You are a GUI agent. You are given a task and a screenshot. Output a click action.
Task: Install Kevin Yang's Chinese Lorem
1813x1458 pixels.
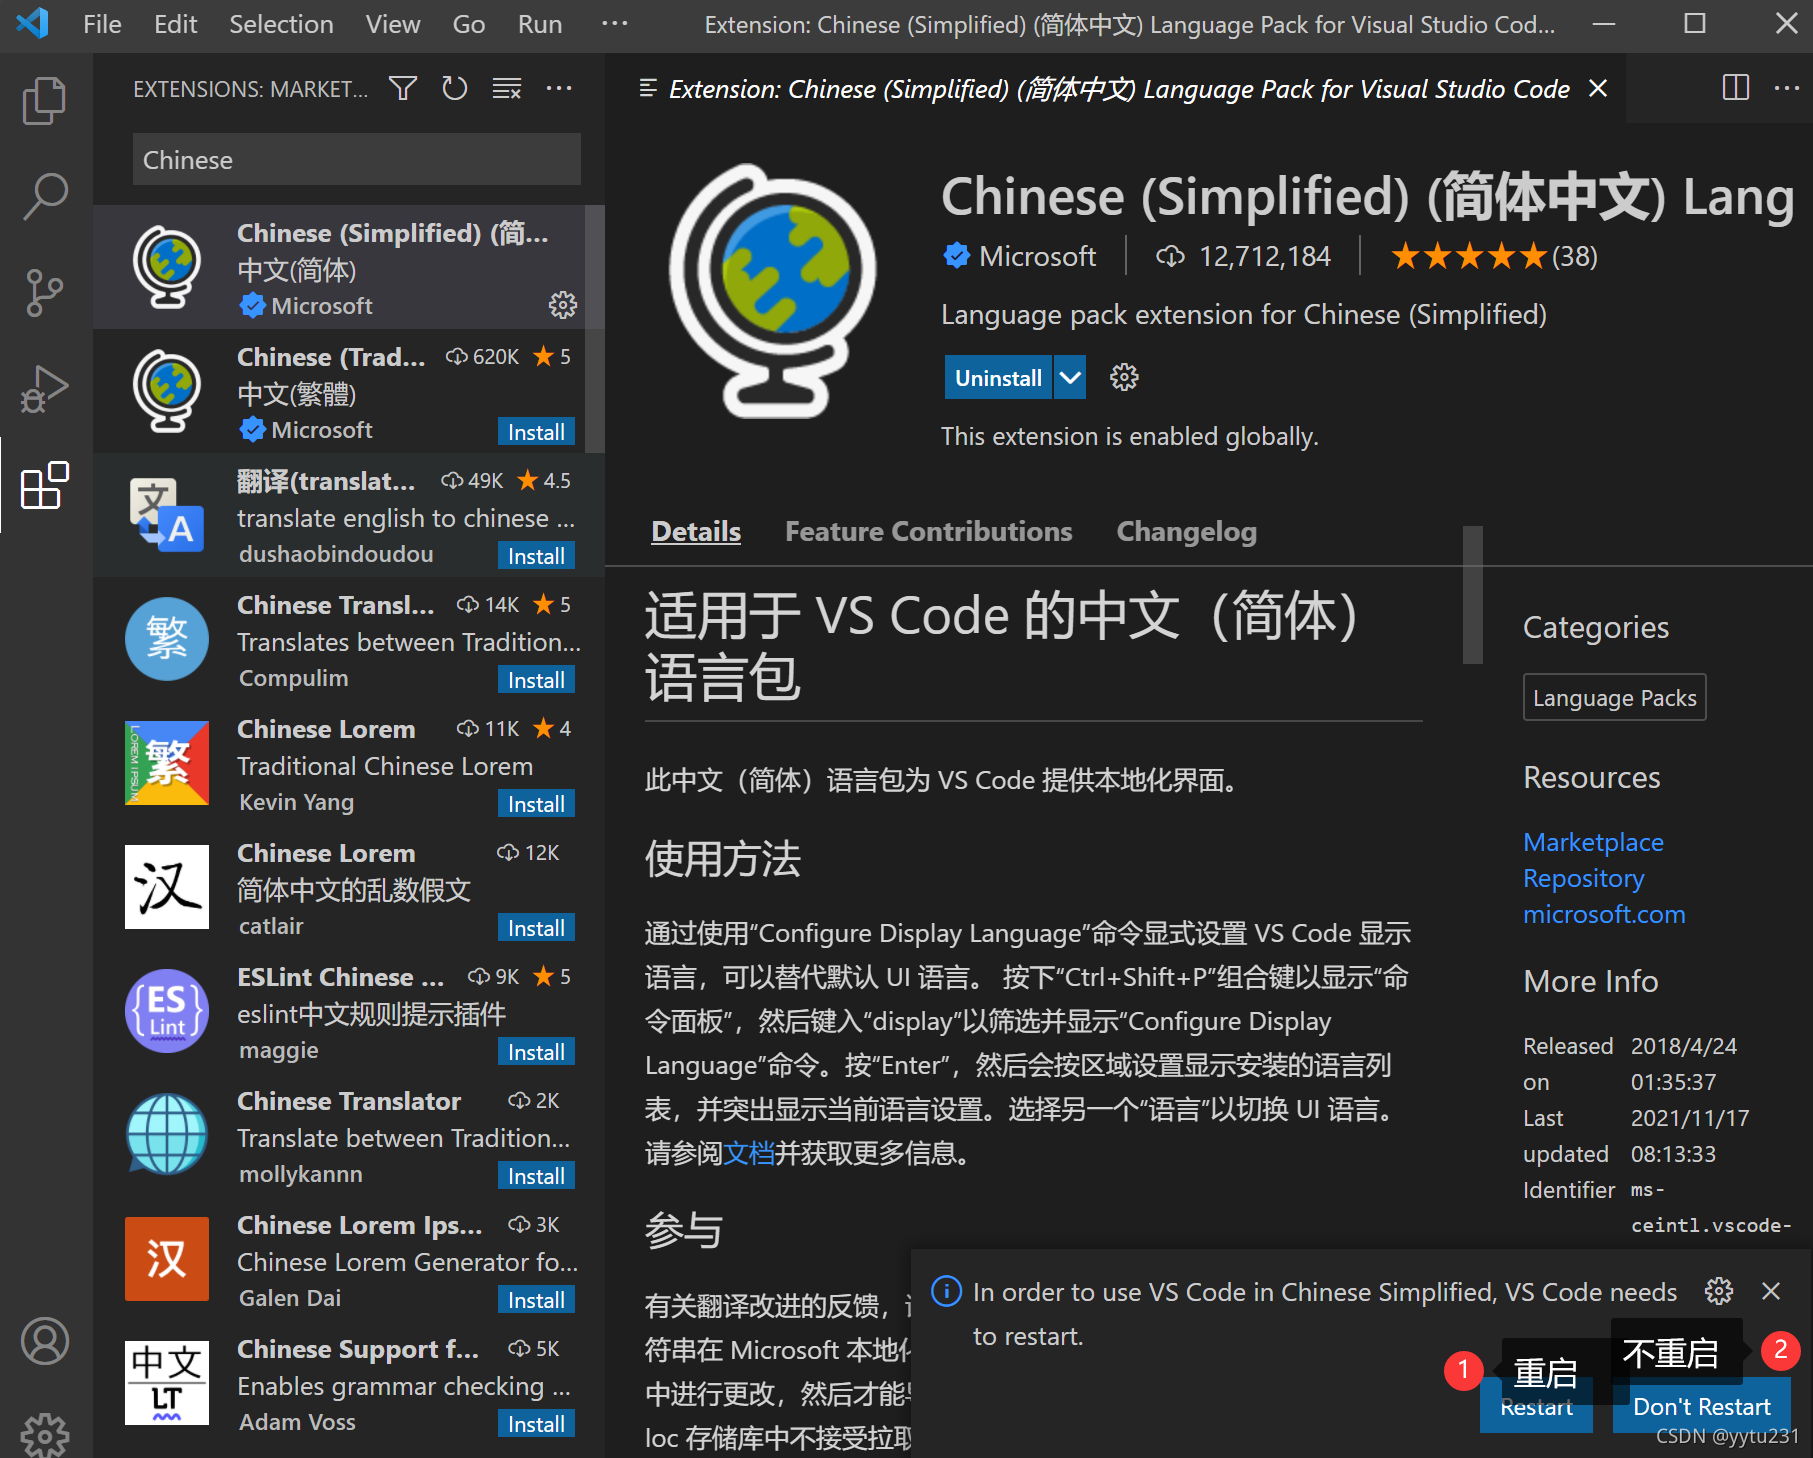click(536, 803)
